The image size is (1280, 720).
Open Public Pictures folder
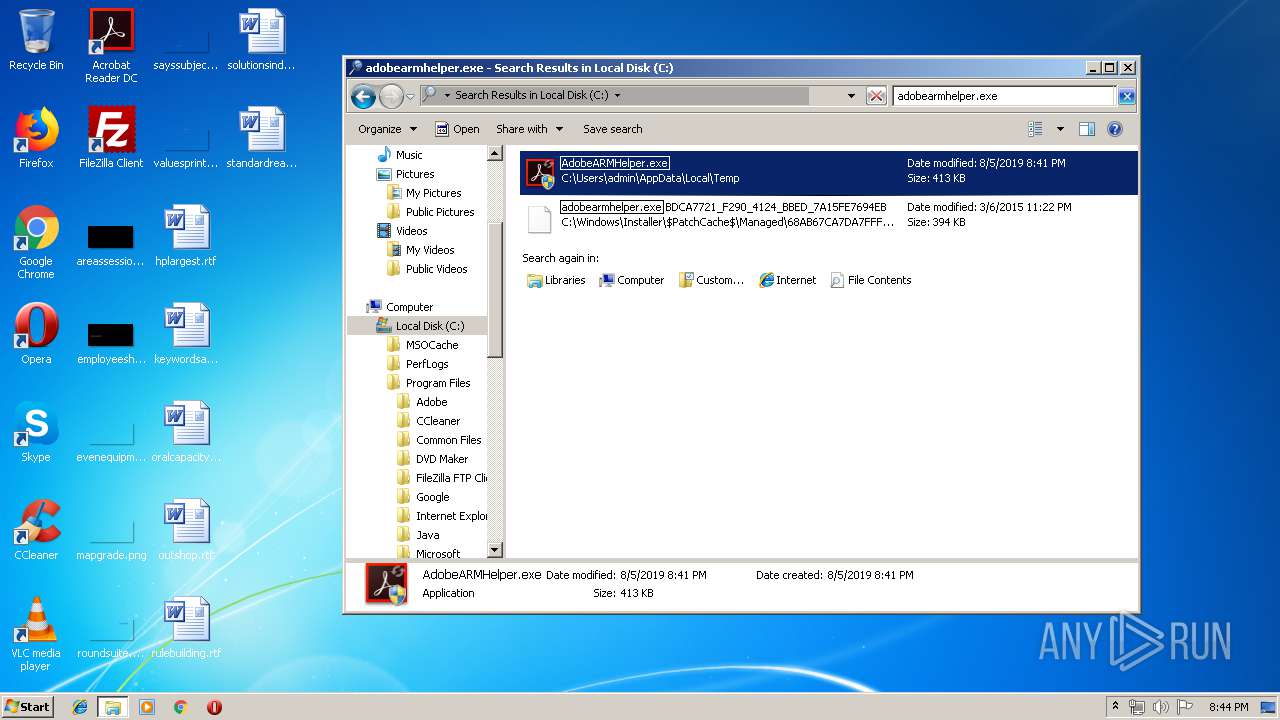coord(430,212)
